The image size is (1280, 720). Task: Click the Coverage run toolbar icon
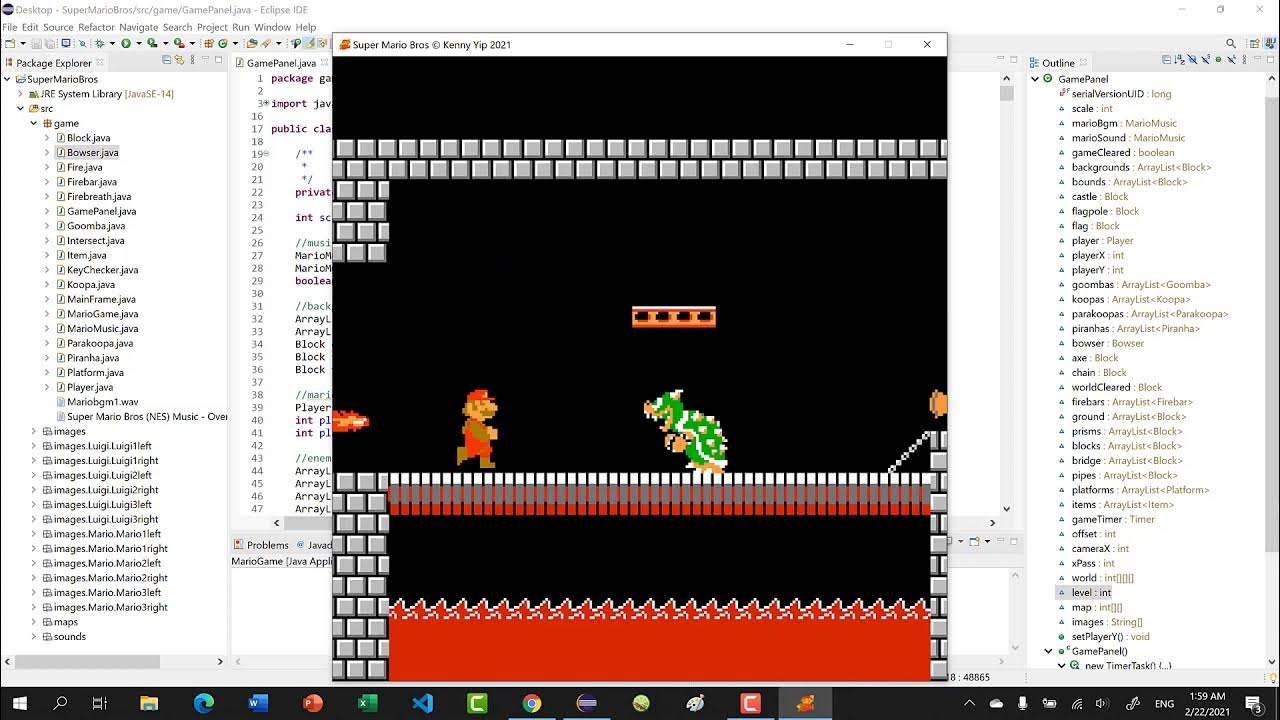(x=152, y=44)
